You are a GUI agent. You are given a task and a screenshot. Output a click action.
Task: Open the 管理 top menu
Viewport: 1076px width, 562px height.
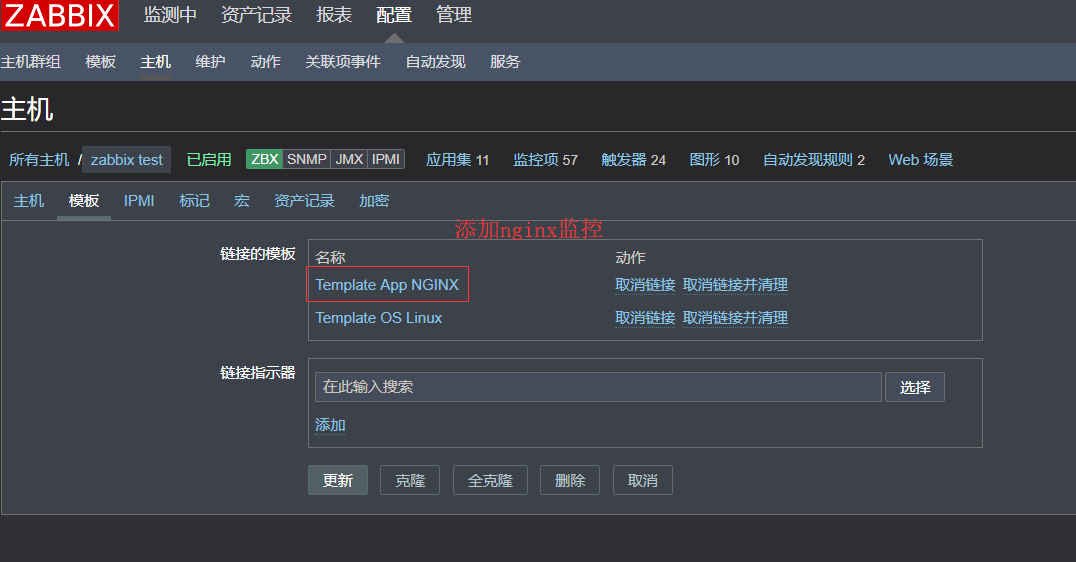(x=454, y=15)
